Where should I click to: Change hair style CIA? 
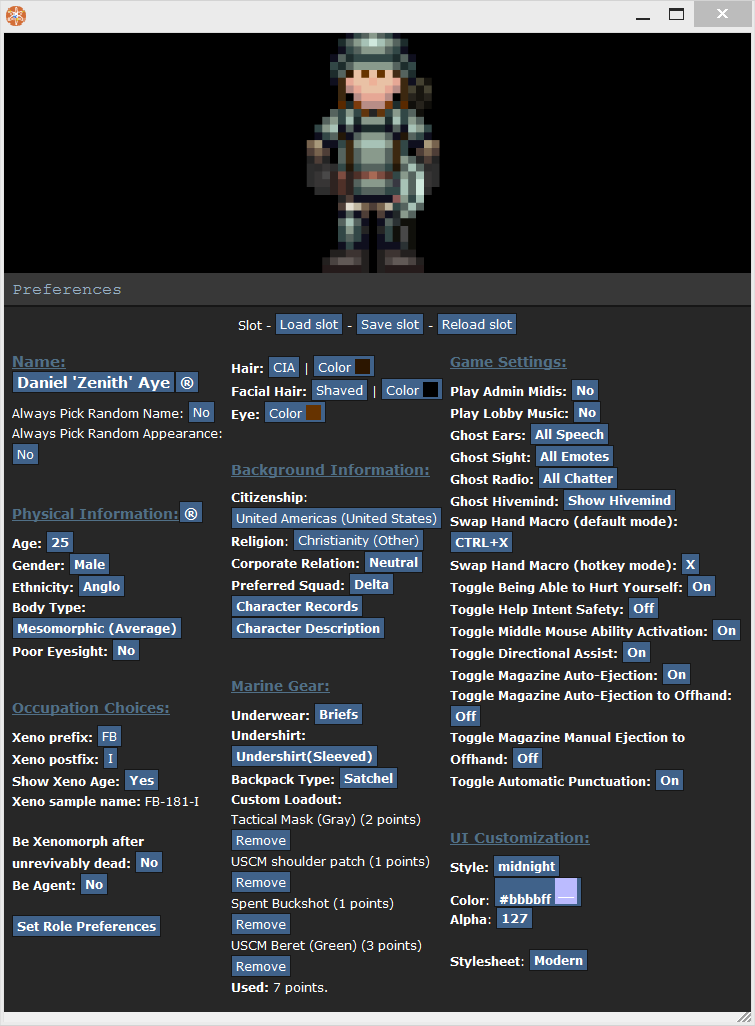(x=284, y=368)
